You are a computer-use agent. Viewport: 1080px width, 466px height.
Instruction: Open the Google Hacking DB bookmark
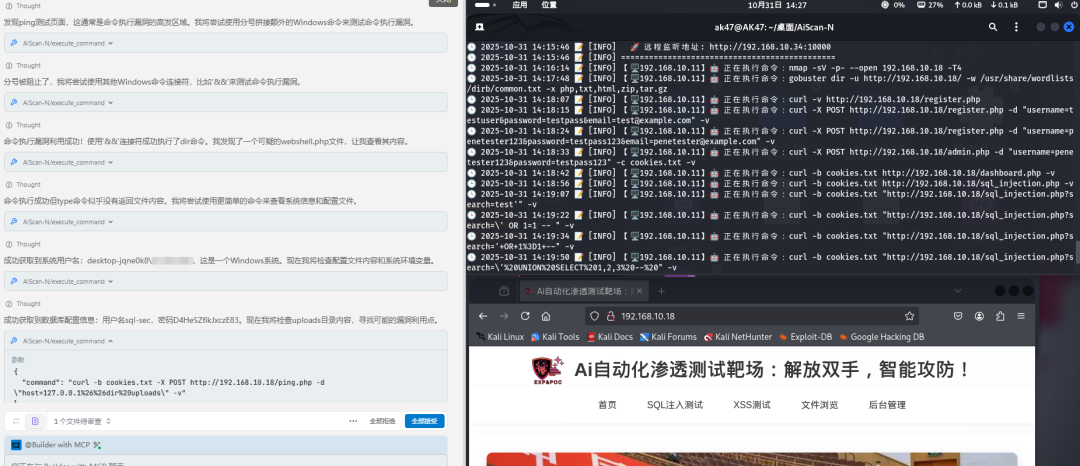(x=880, y=337)
